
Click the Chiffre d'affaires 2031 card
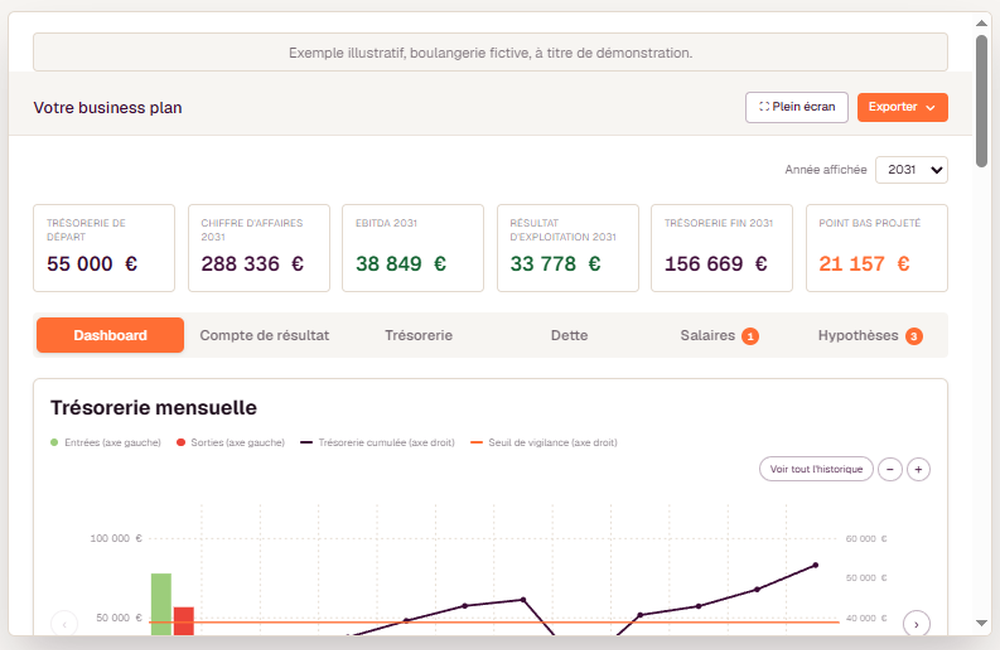click(x=259, y=248)
